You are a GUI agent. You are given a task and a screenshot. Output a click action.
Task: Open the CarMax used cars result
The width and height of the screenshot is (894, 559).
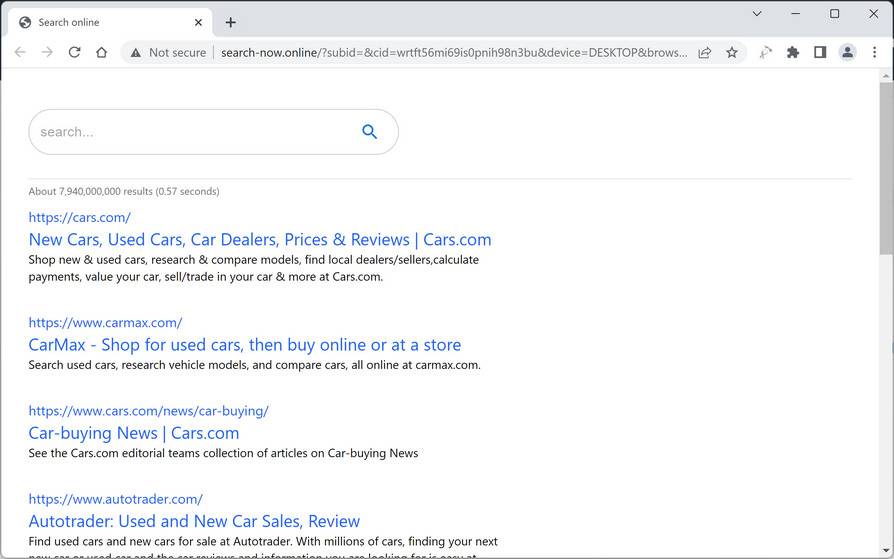tap(244, 345)
